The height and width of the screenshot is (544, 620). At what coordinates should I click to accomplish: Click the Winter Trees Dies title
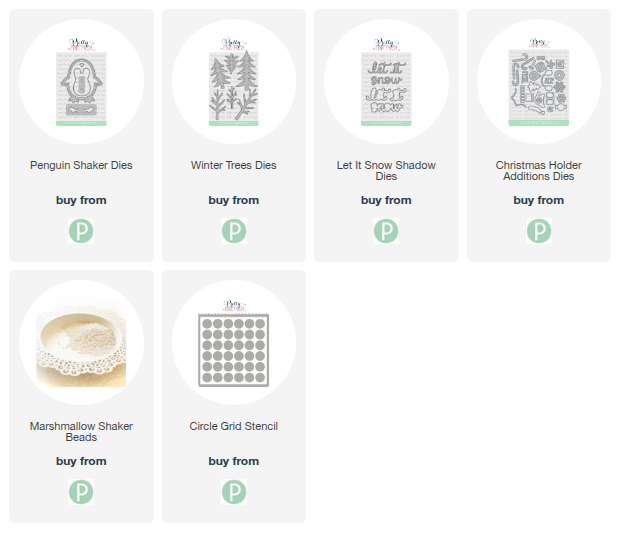(x=234, y=166)
